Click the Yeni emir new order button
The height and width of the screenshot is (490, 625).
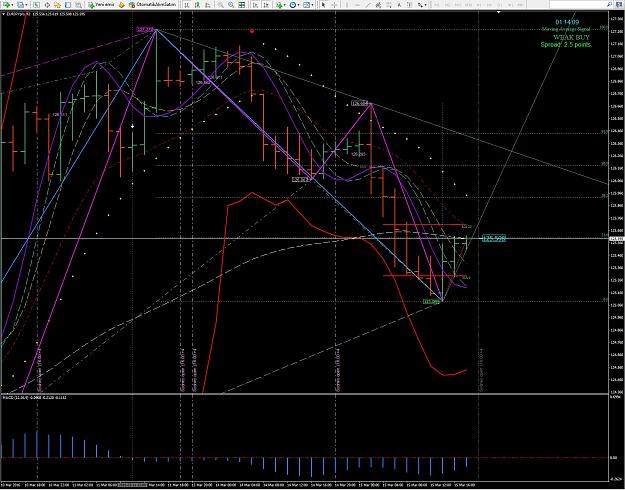pos(101,5)
